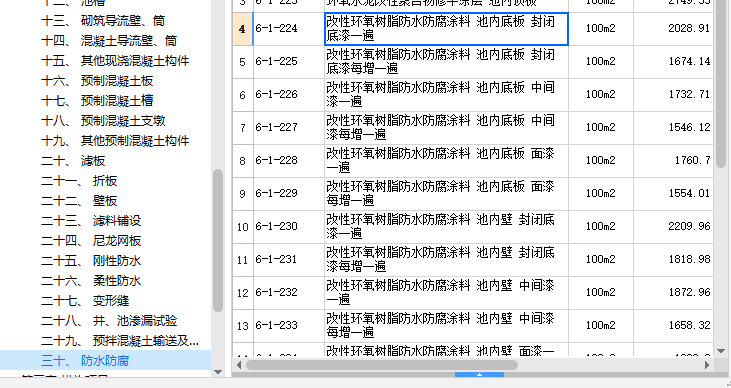The height and width of the screenshot is (388, 731).
Task: Click name cell 池内底板 面漆每增一遍
Action: click(446, 194)
